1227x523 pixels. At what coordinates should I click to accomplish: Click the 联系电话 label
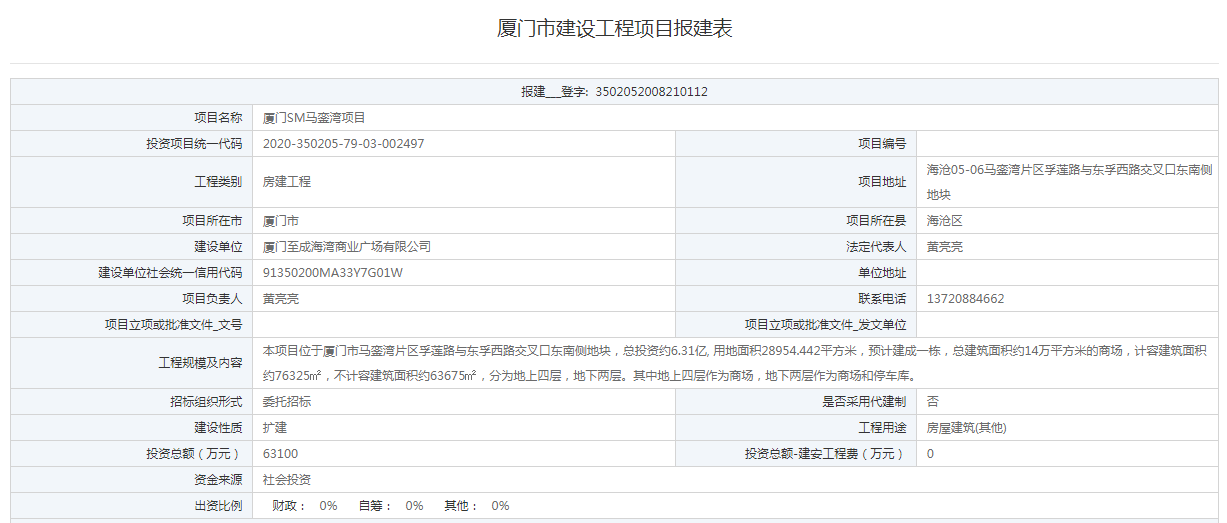point(882,298)
